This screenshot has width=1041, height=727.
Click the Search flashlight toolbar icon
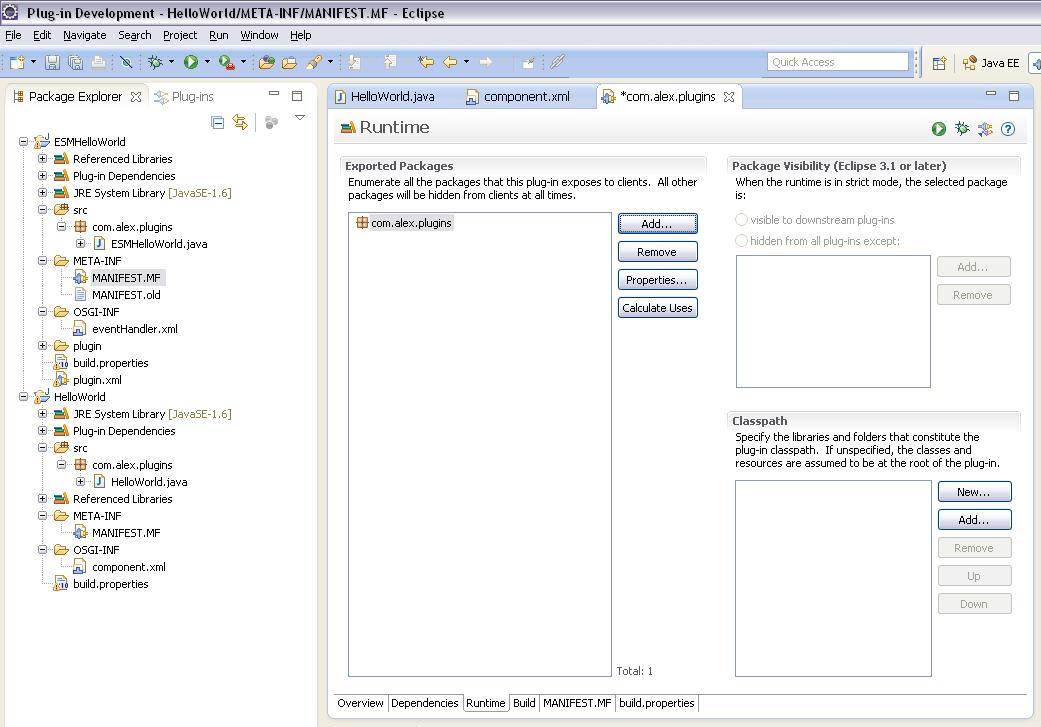(x=314, y=62)
